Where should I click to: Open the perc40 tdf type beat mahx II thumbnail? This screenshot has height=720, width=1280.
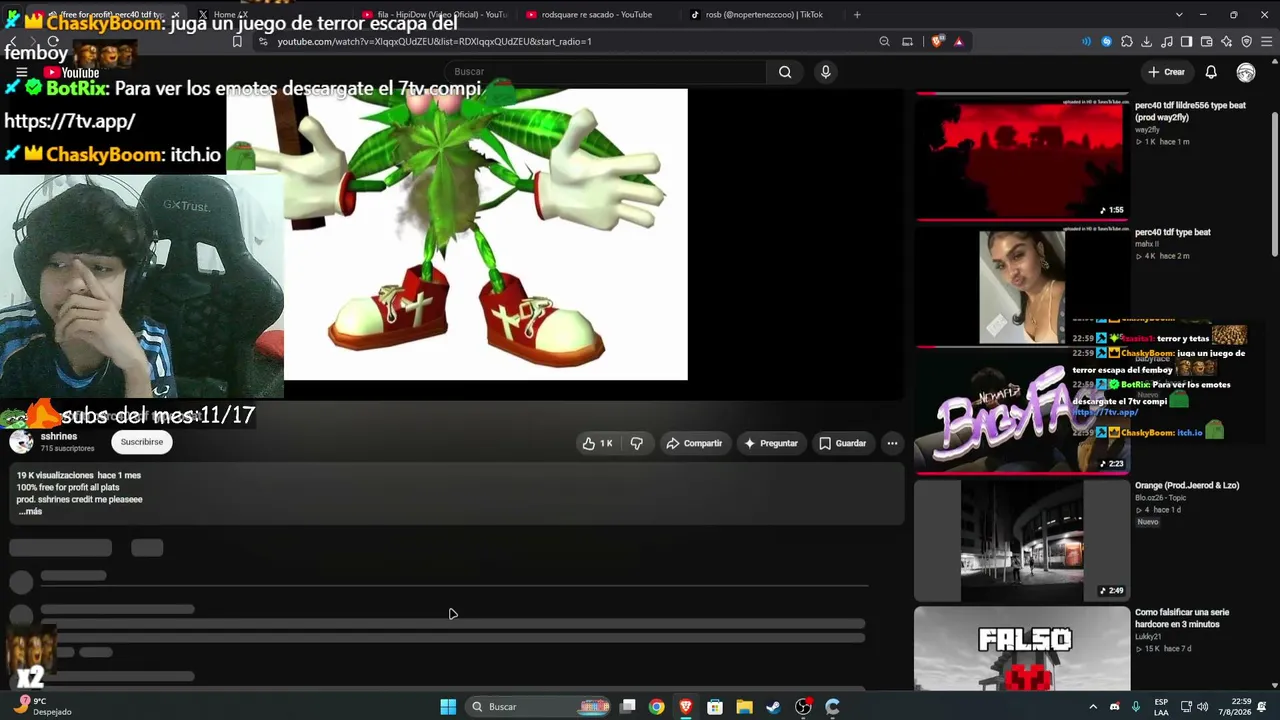pyautogui.click(x=1021, y=286)
